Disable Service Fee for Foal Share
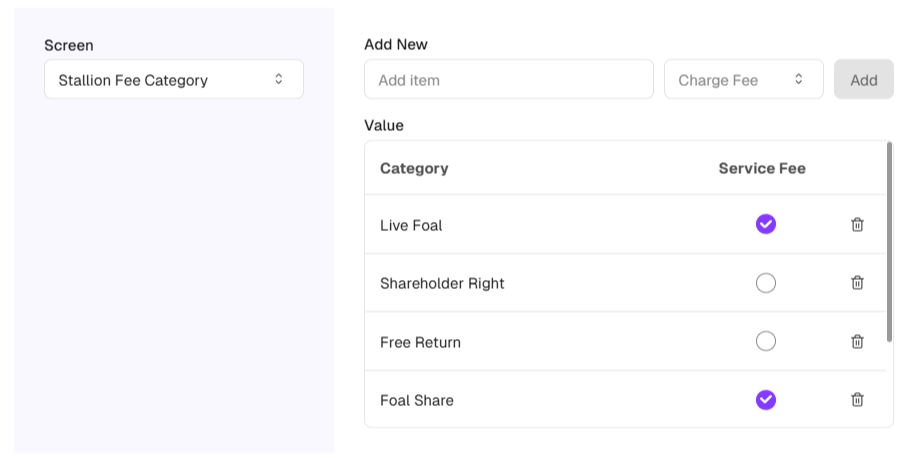Screen dimensions: 913x463 click(766, 400)
